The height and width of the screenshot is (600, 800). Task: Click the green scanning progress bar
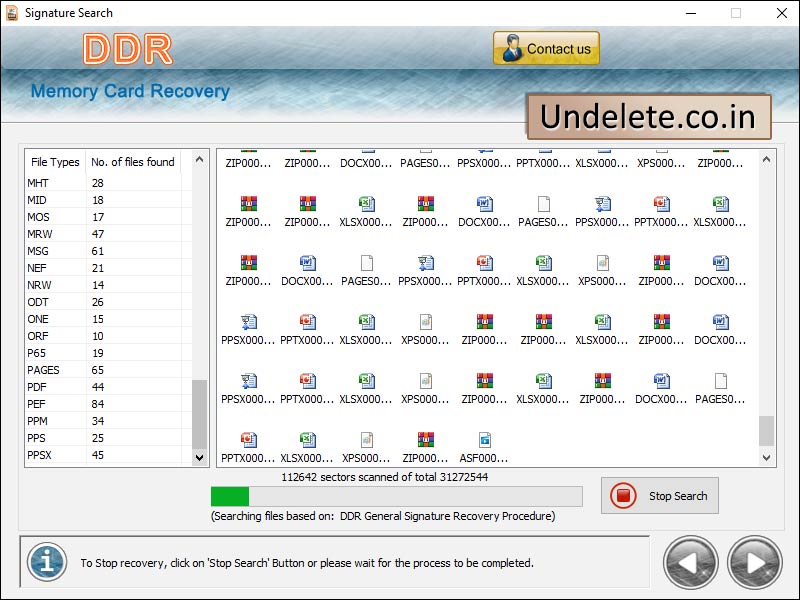[230, 495]
